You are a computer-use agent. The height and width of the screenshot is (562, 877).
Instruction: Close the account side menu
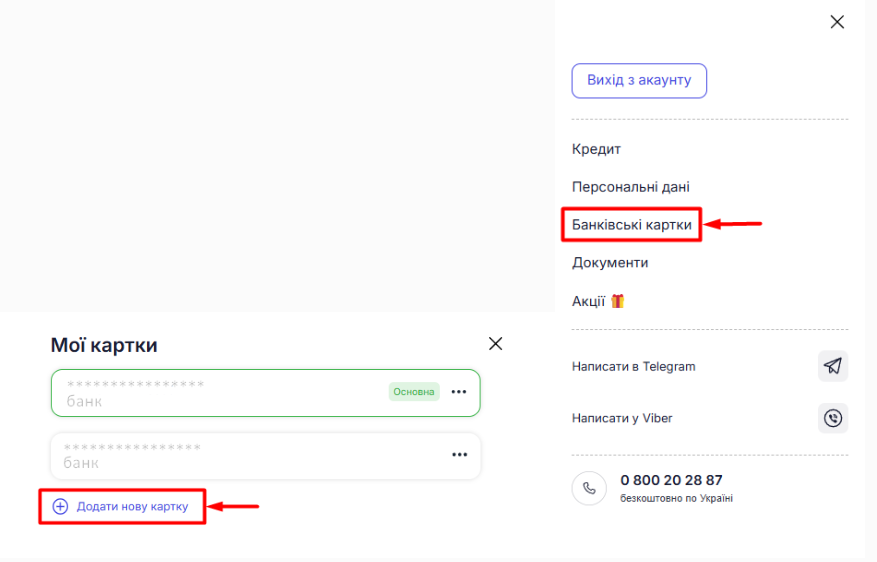click(837, 22)
